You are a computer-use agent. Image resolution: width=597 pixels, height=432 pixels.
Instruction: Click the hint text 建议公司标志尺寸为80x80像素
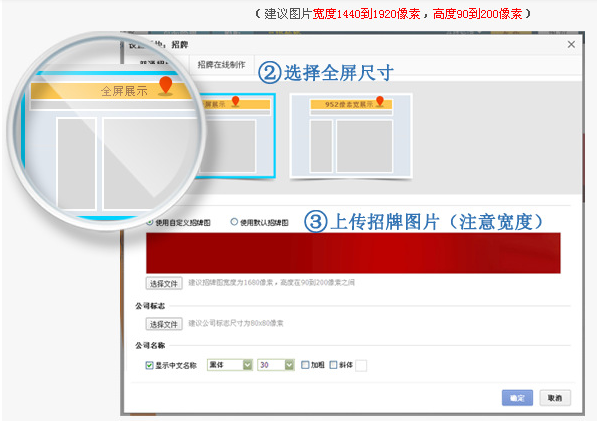[236, 323]
